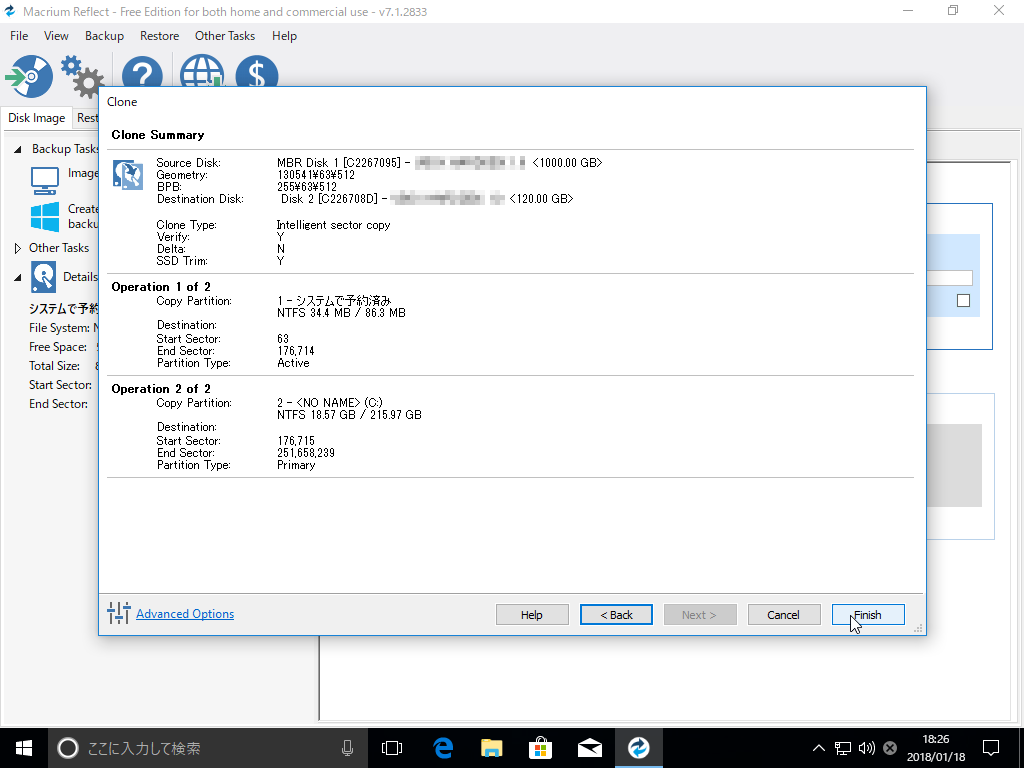
Task: Show hidden system tray icons
Action: click(x=818, y=748)
